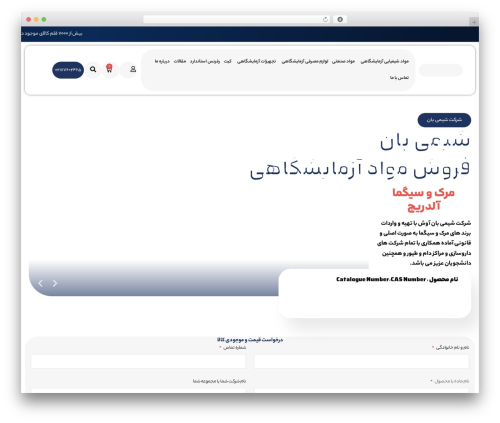Click the site logo placeholder in the header
The image size is (500, 423).
point(441,70)
